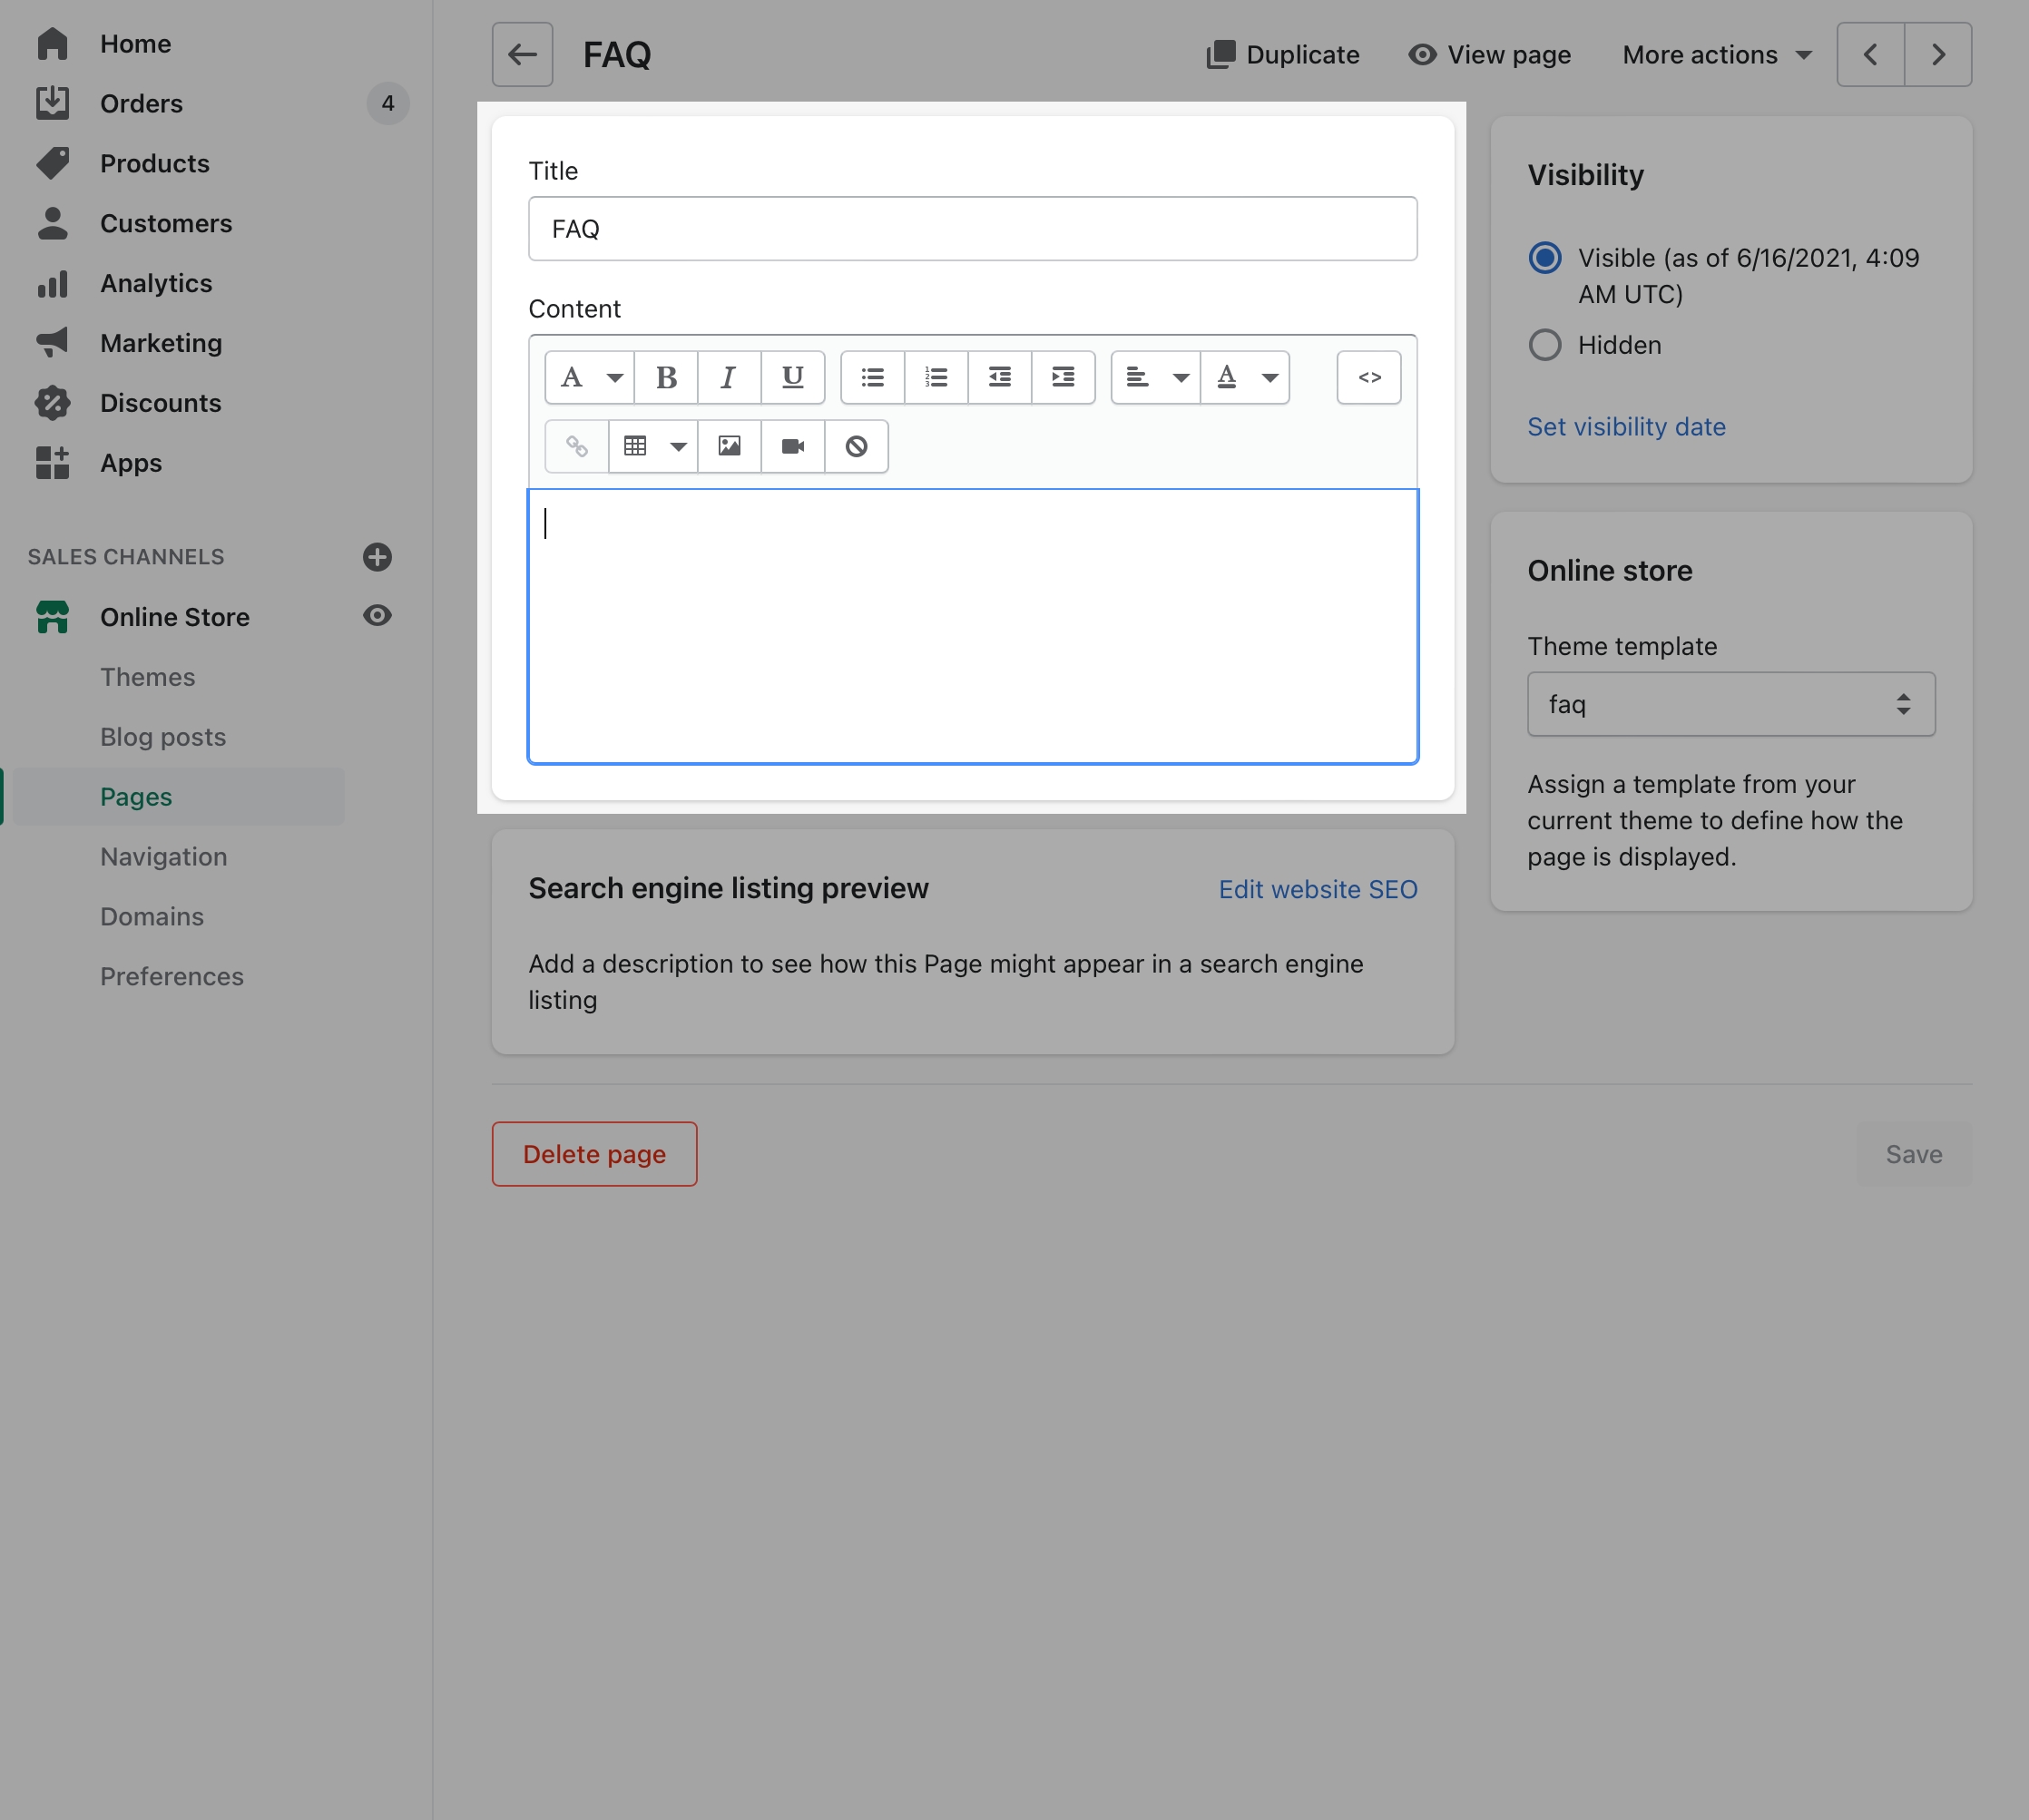Insert image into page content
Viewport: 2029px width, 1820px height.
pos(729,446)
